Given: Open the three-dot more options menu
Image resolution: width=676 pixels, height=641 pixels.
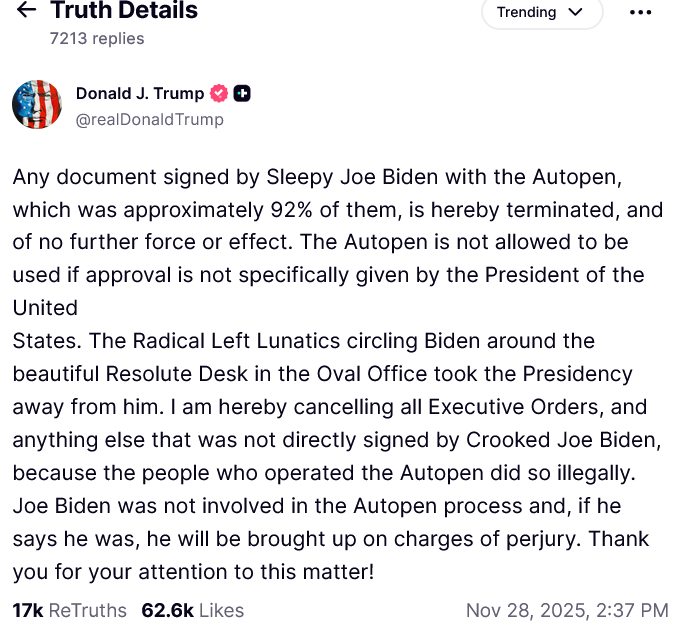Looking at the screenshot, I should pos(640,13).
